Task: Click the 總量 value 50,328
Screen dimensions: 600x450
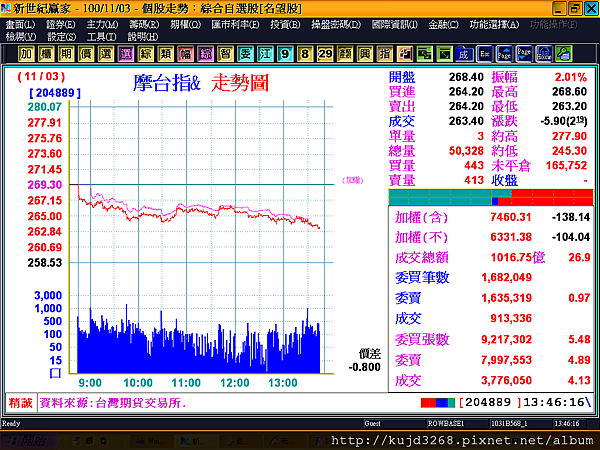Action: (466, 151)
